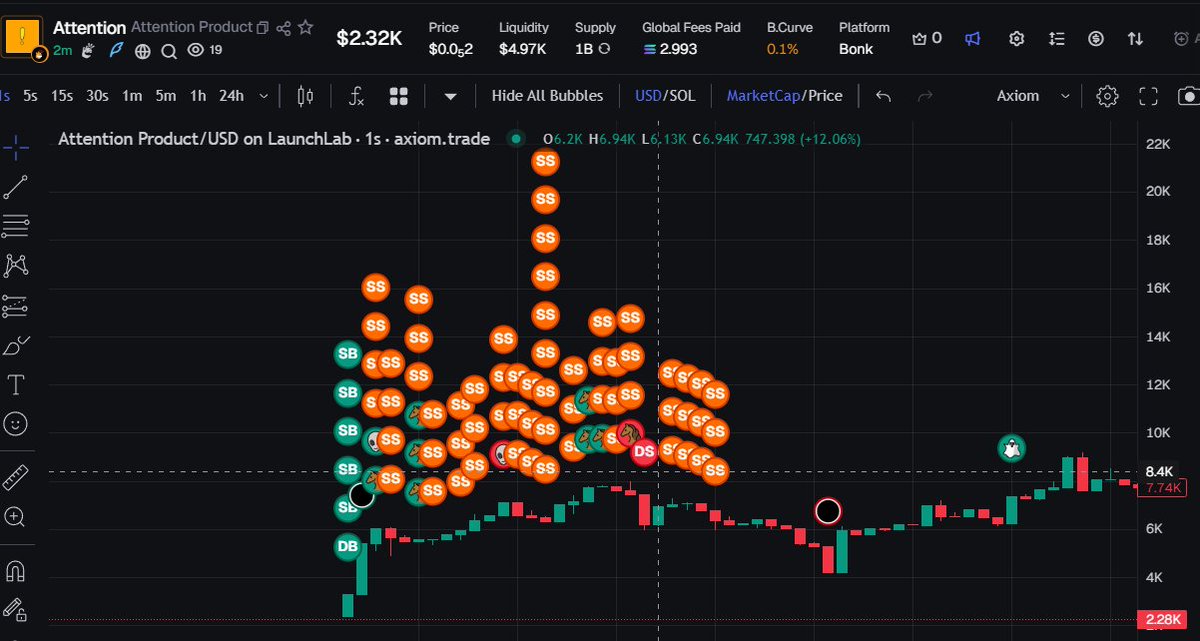The width and height of the screenshot is (1200, 641).
Task: Click the $2.32K market cap value
Action: 369,38
